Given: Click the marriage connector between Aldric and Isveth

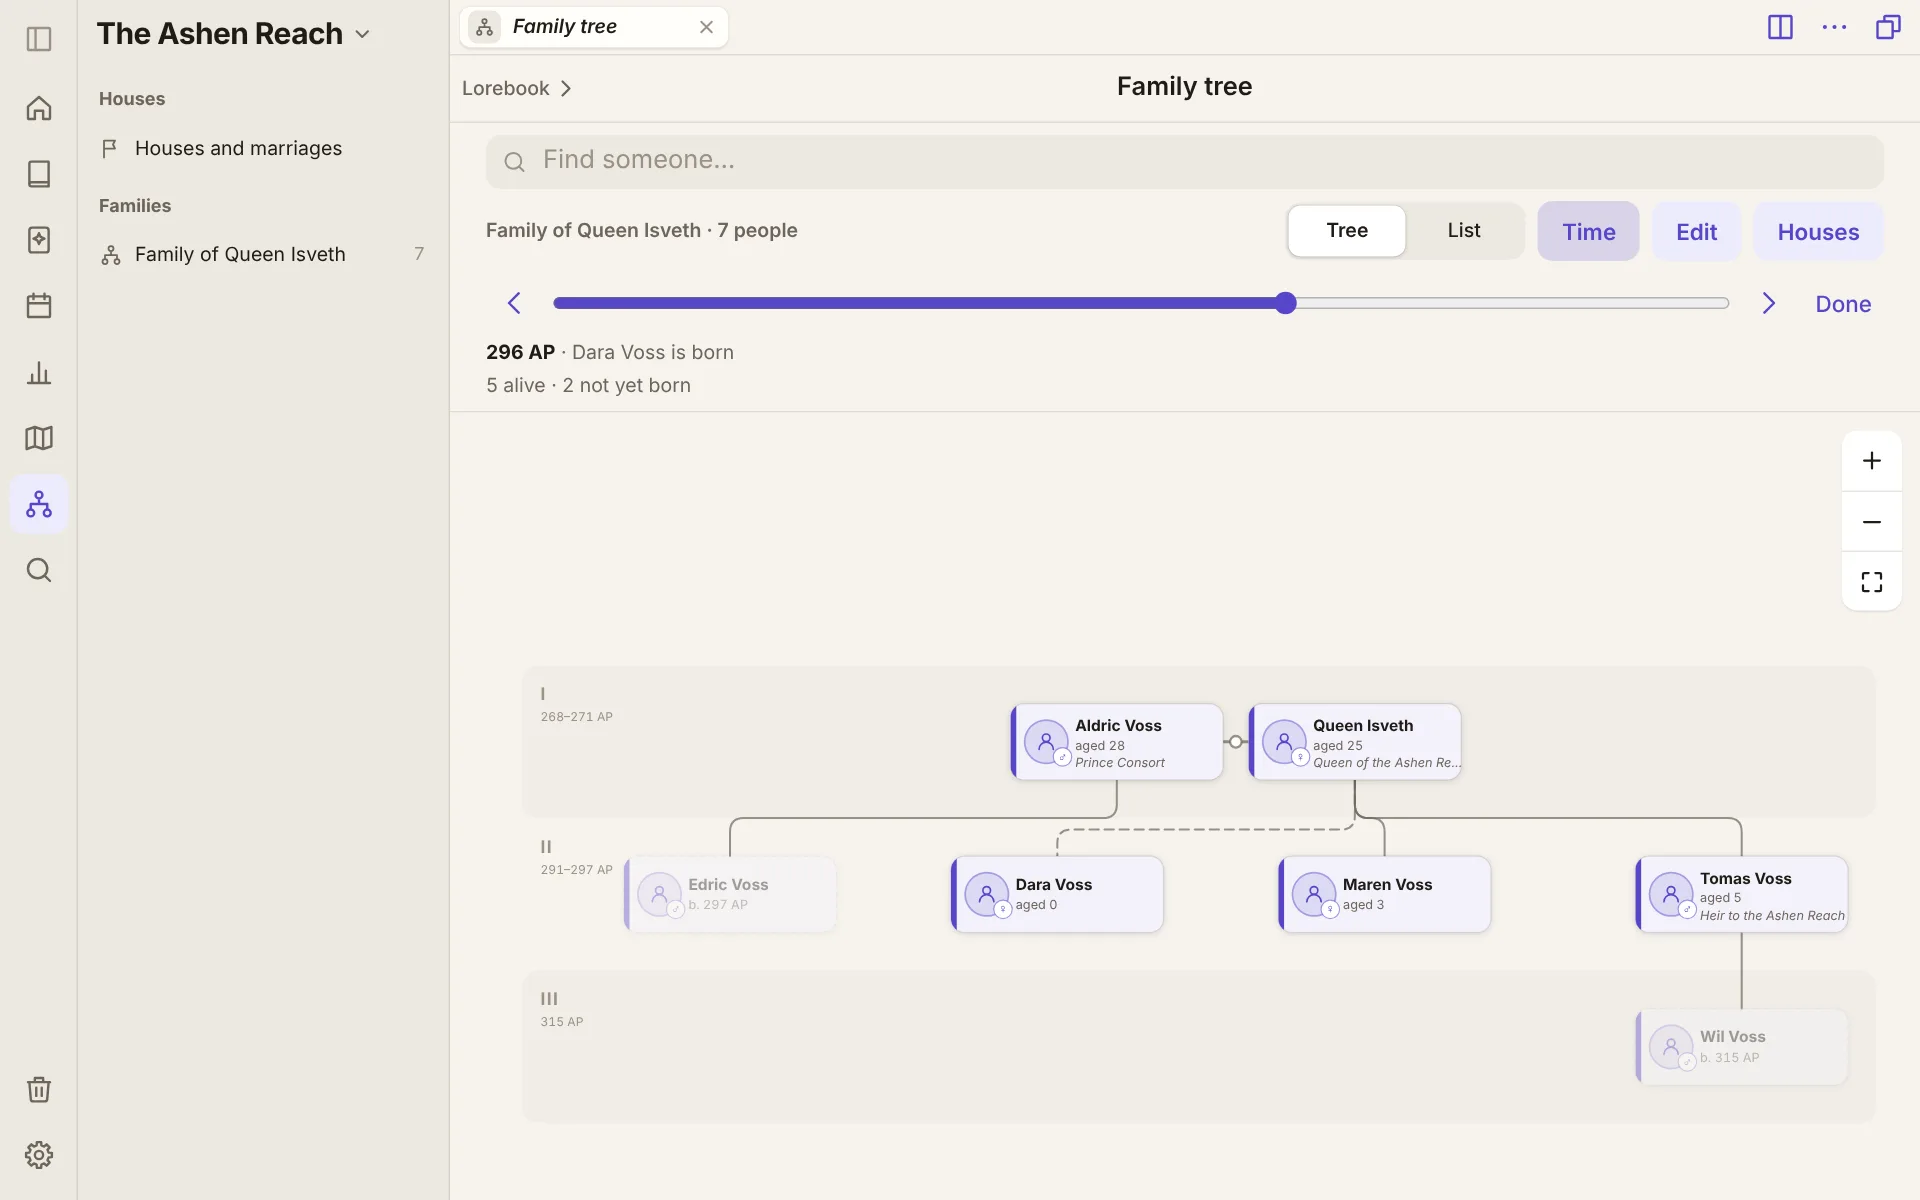Looking at the screenshot, I should [x=1236, y=742].
